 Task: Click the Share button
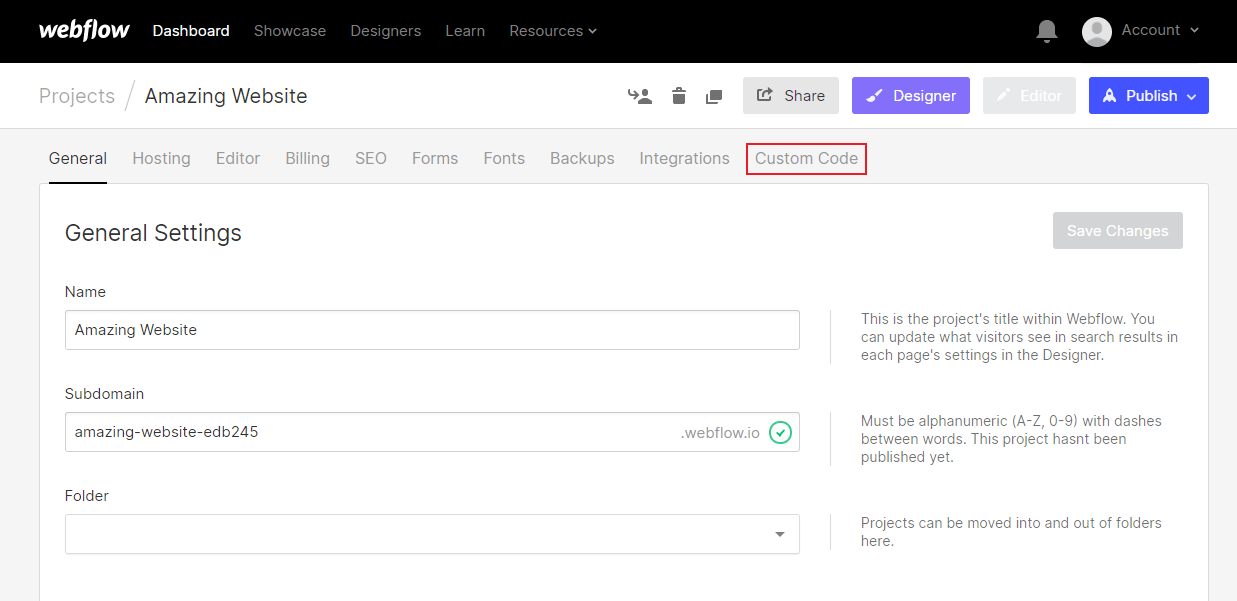(x=791, y=96)
